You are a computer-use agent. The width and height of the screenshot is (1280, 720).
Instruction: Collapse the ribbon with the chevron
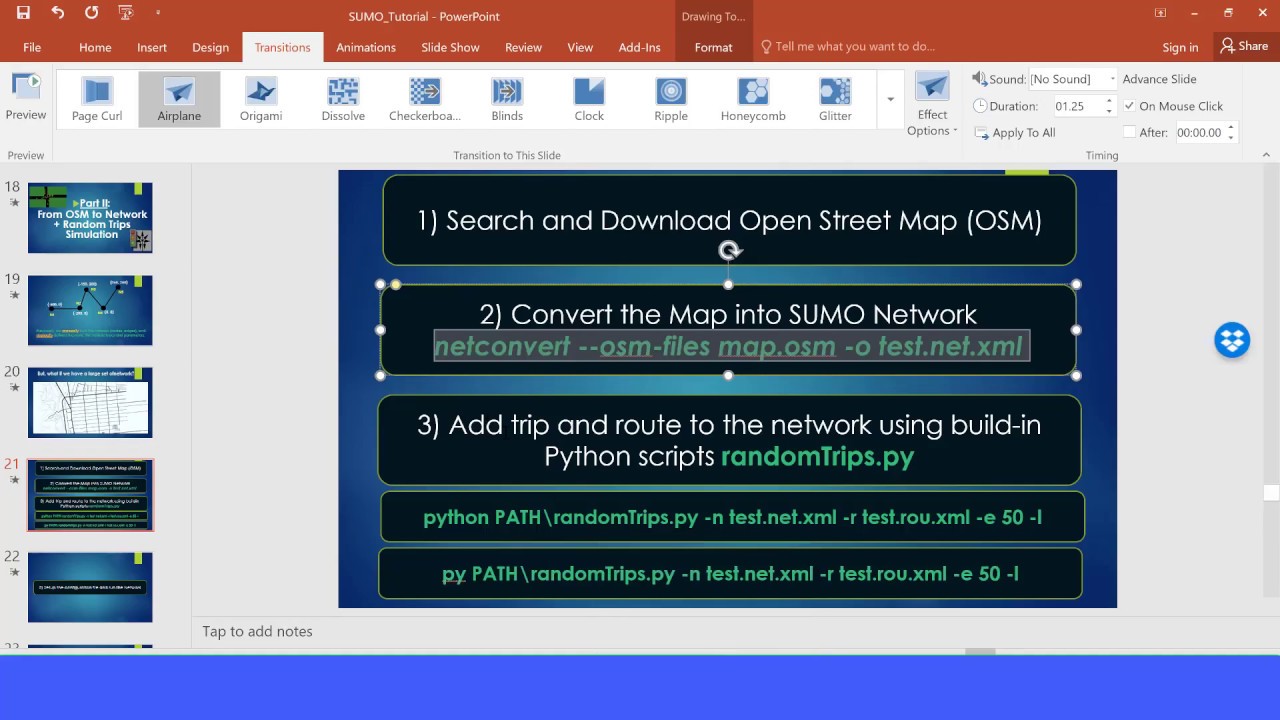coord(1266,155)
